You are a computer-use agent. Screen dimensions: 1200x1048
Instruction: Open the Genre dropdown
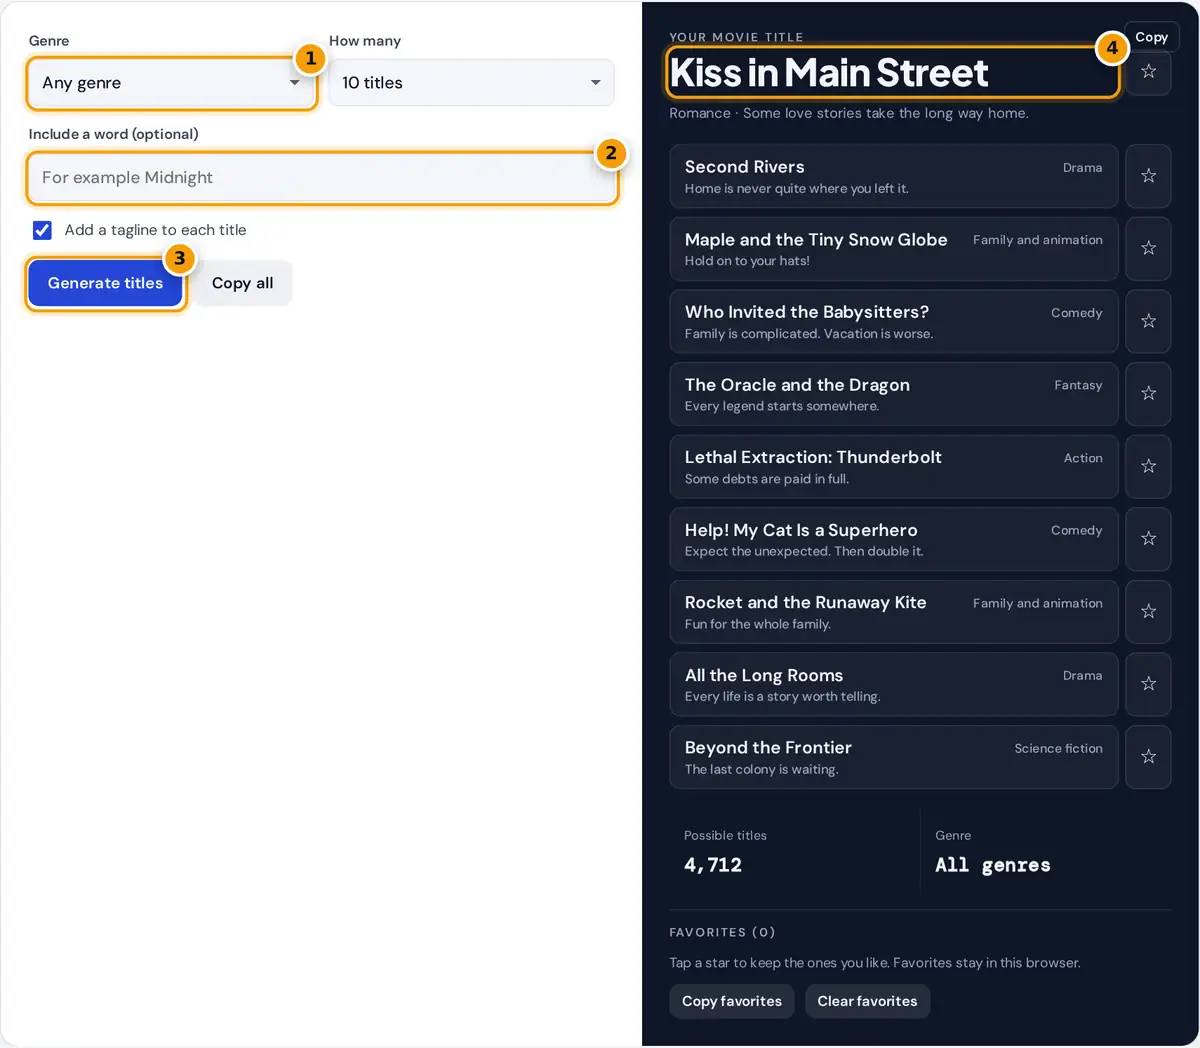(x=171, y=83)
